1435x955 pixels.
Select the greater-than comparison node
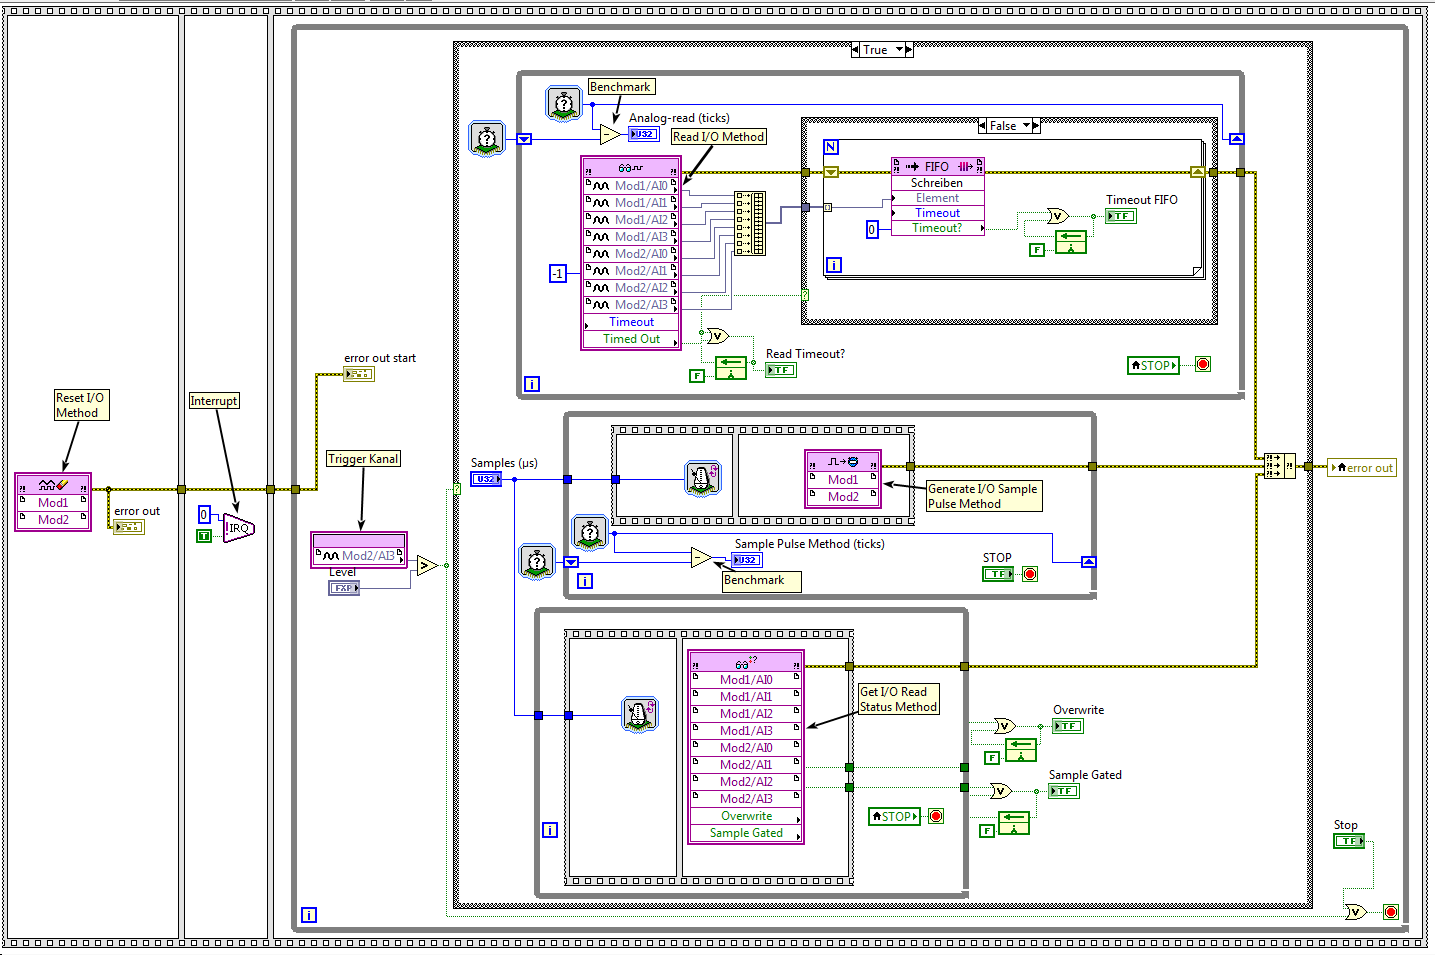point(427,566)
